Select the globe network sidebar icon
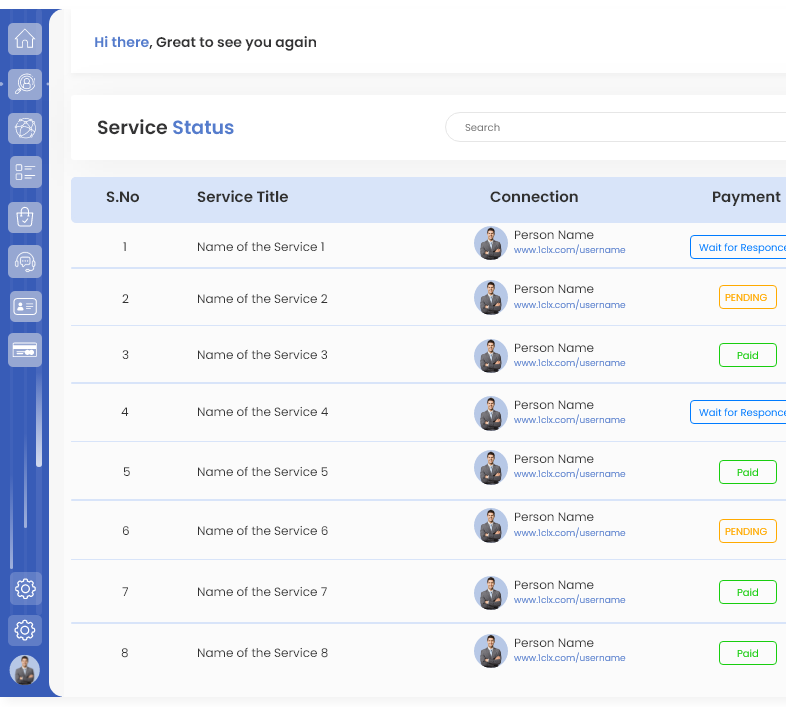The width and height of the screenshot is (786, 707). click(25, 128)
